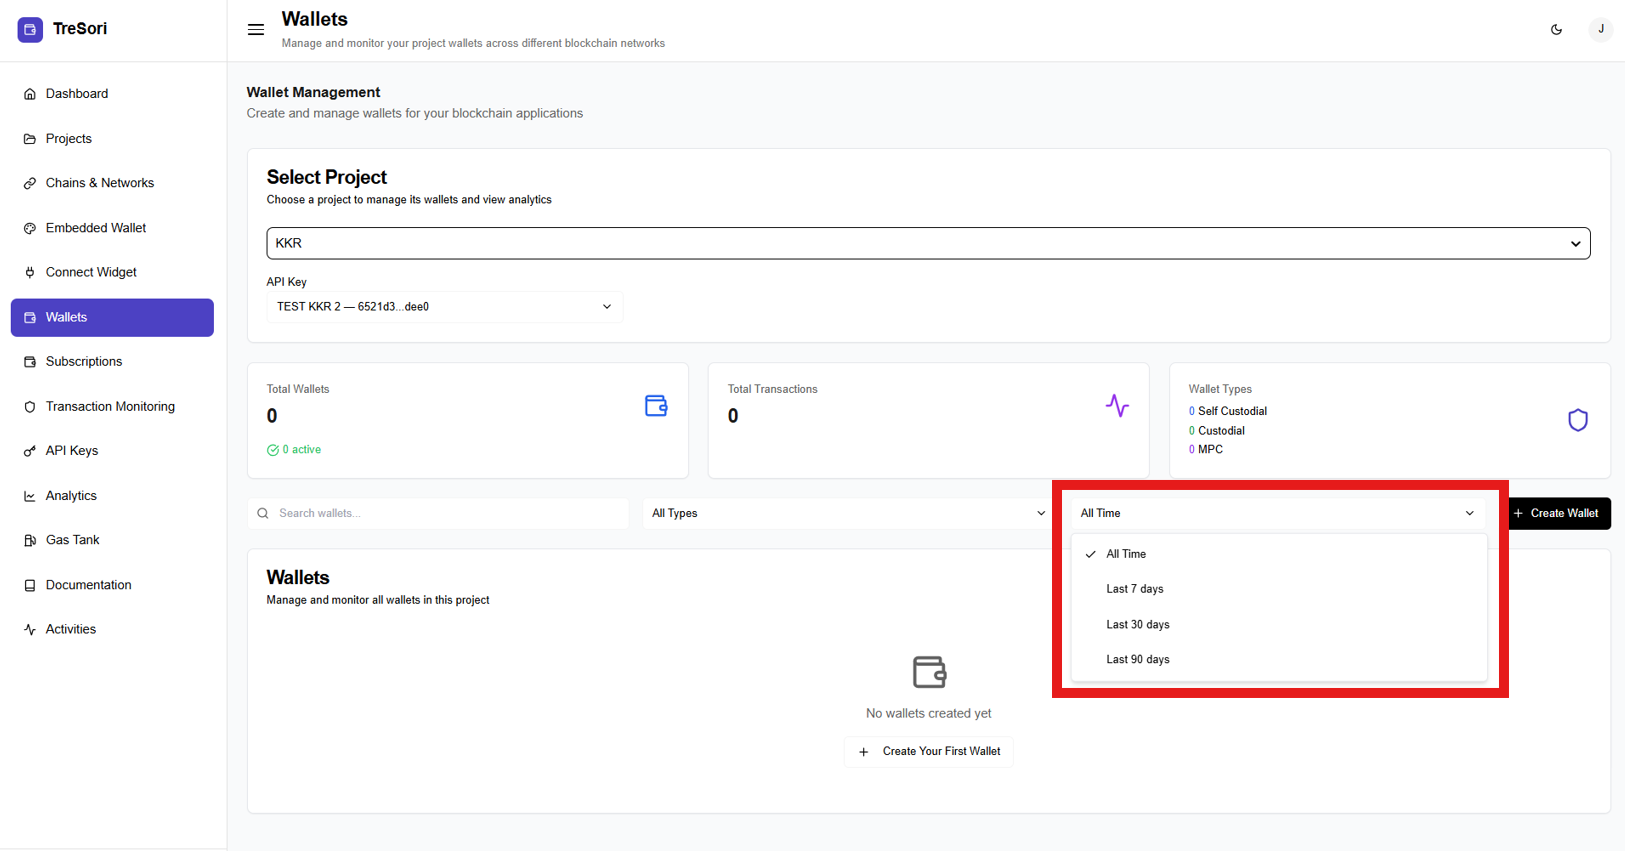
Task: Select the All Time option
Action: click(x=1126, y=554)
